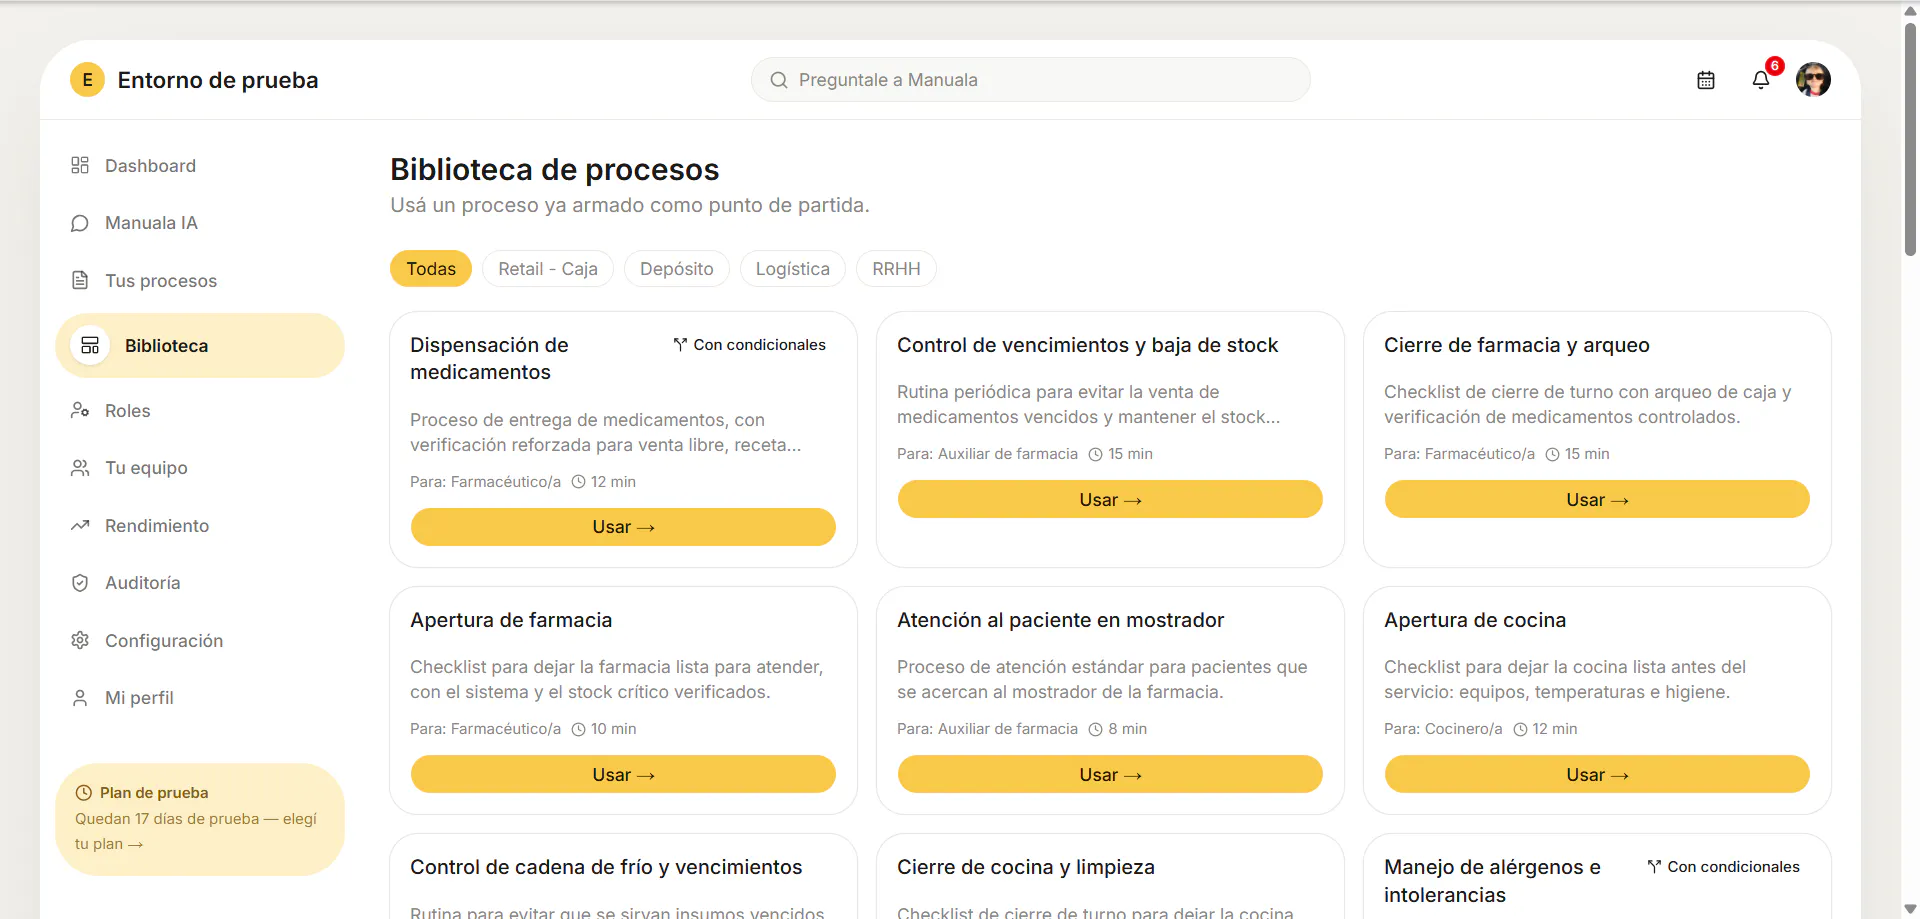
Task: Click the Auditoría shield icon
Action: click(80, 583)
